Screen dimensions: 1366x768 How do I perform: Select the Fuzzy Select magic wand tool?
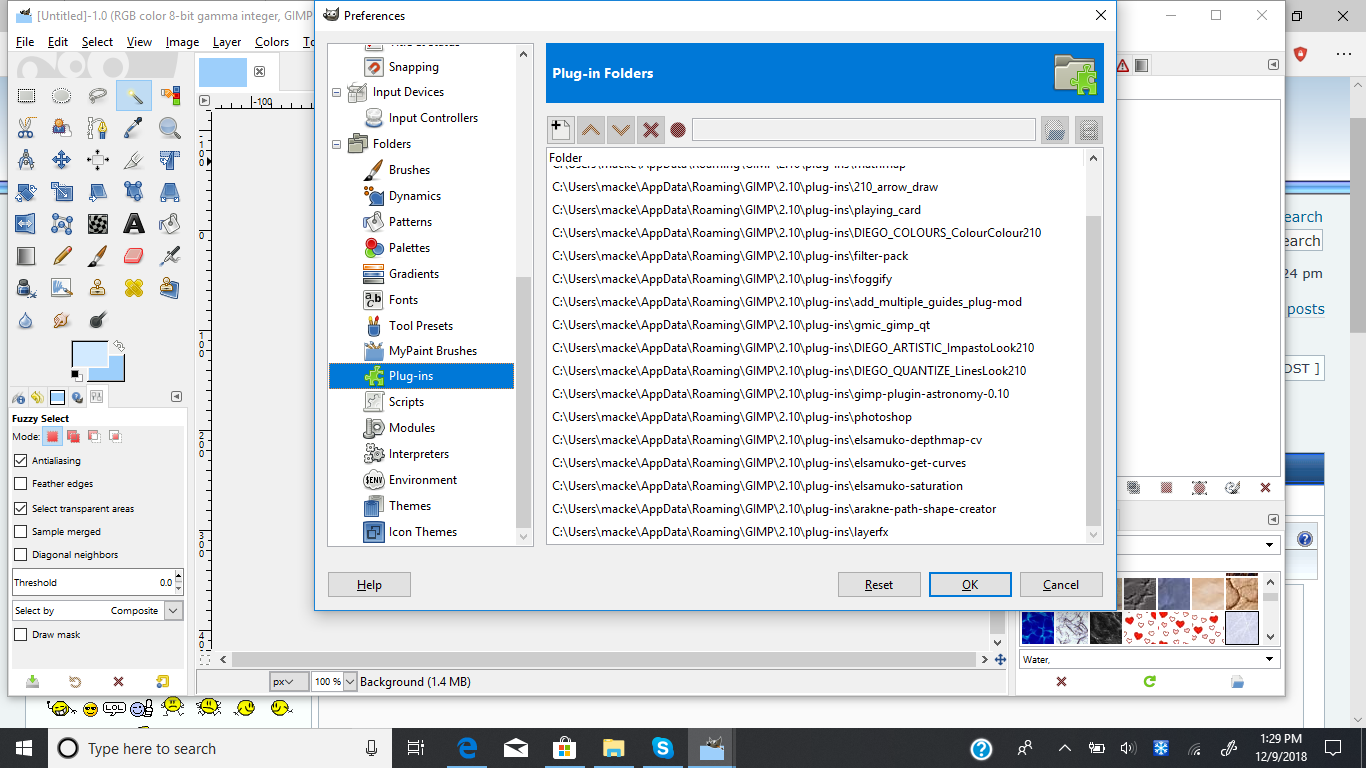coord(134,96)
